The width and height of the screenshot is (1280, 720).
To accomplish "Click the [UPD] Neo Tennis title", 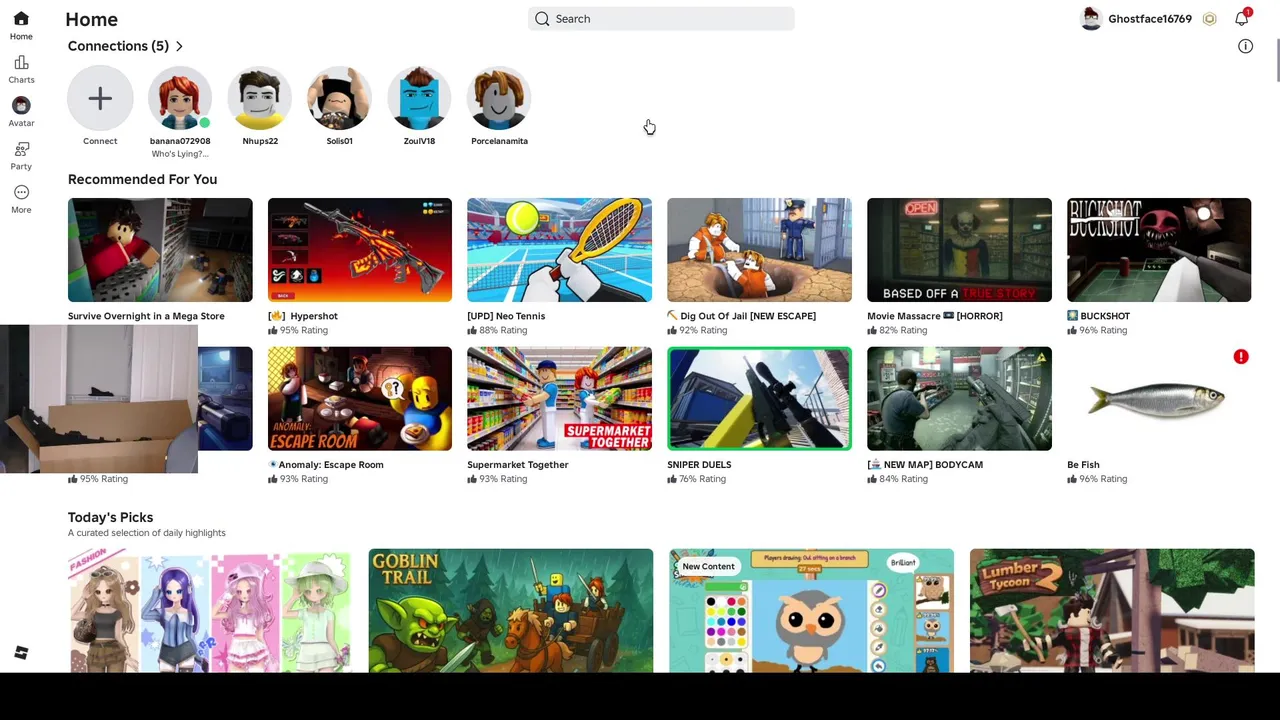I will [x=506, y=316].
